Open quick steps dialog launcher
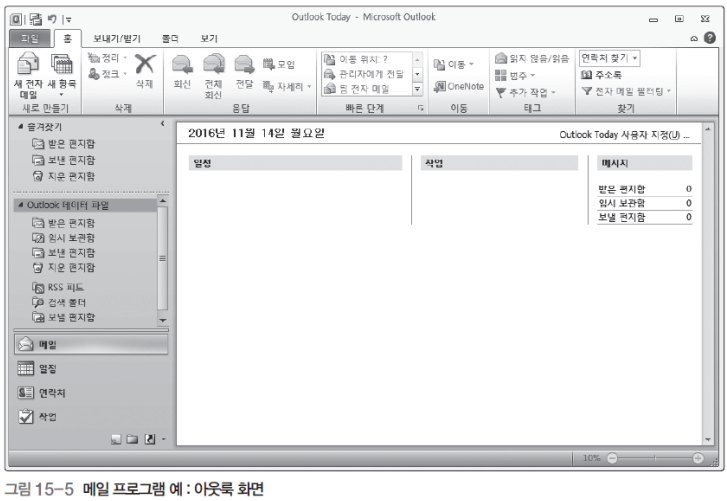 [x=420, y=108]
